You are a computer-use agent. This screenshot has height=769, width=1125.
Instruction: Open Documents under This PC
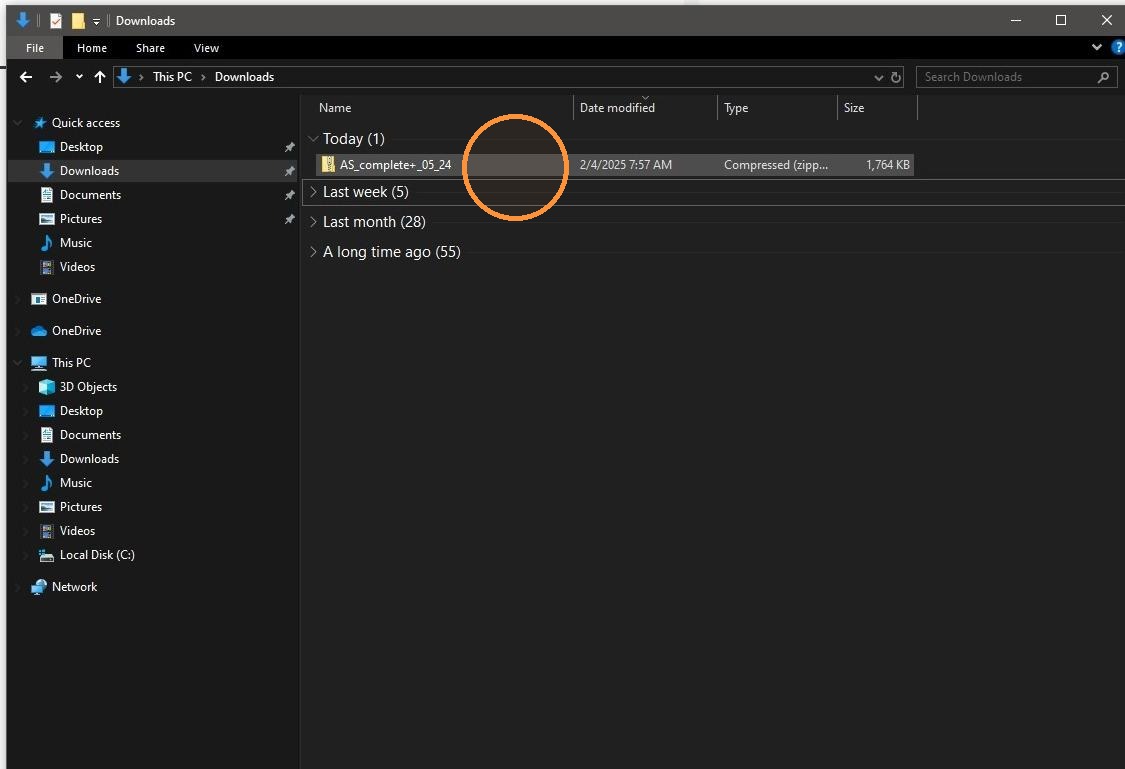(90, 435)
